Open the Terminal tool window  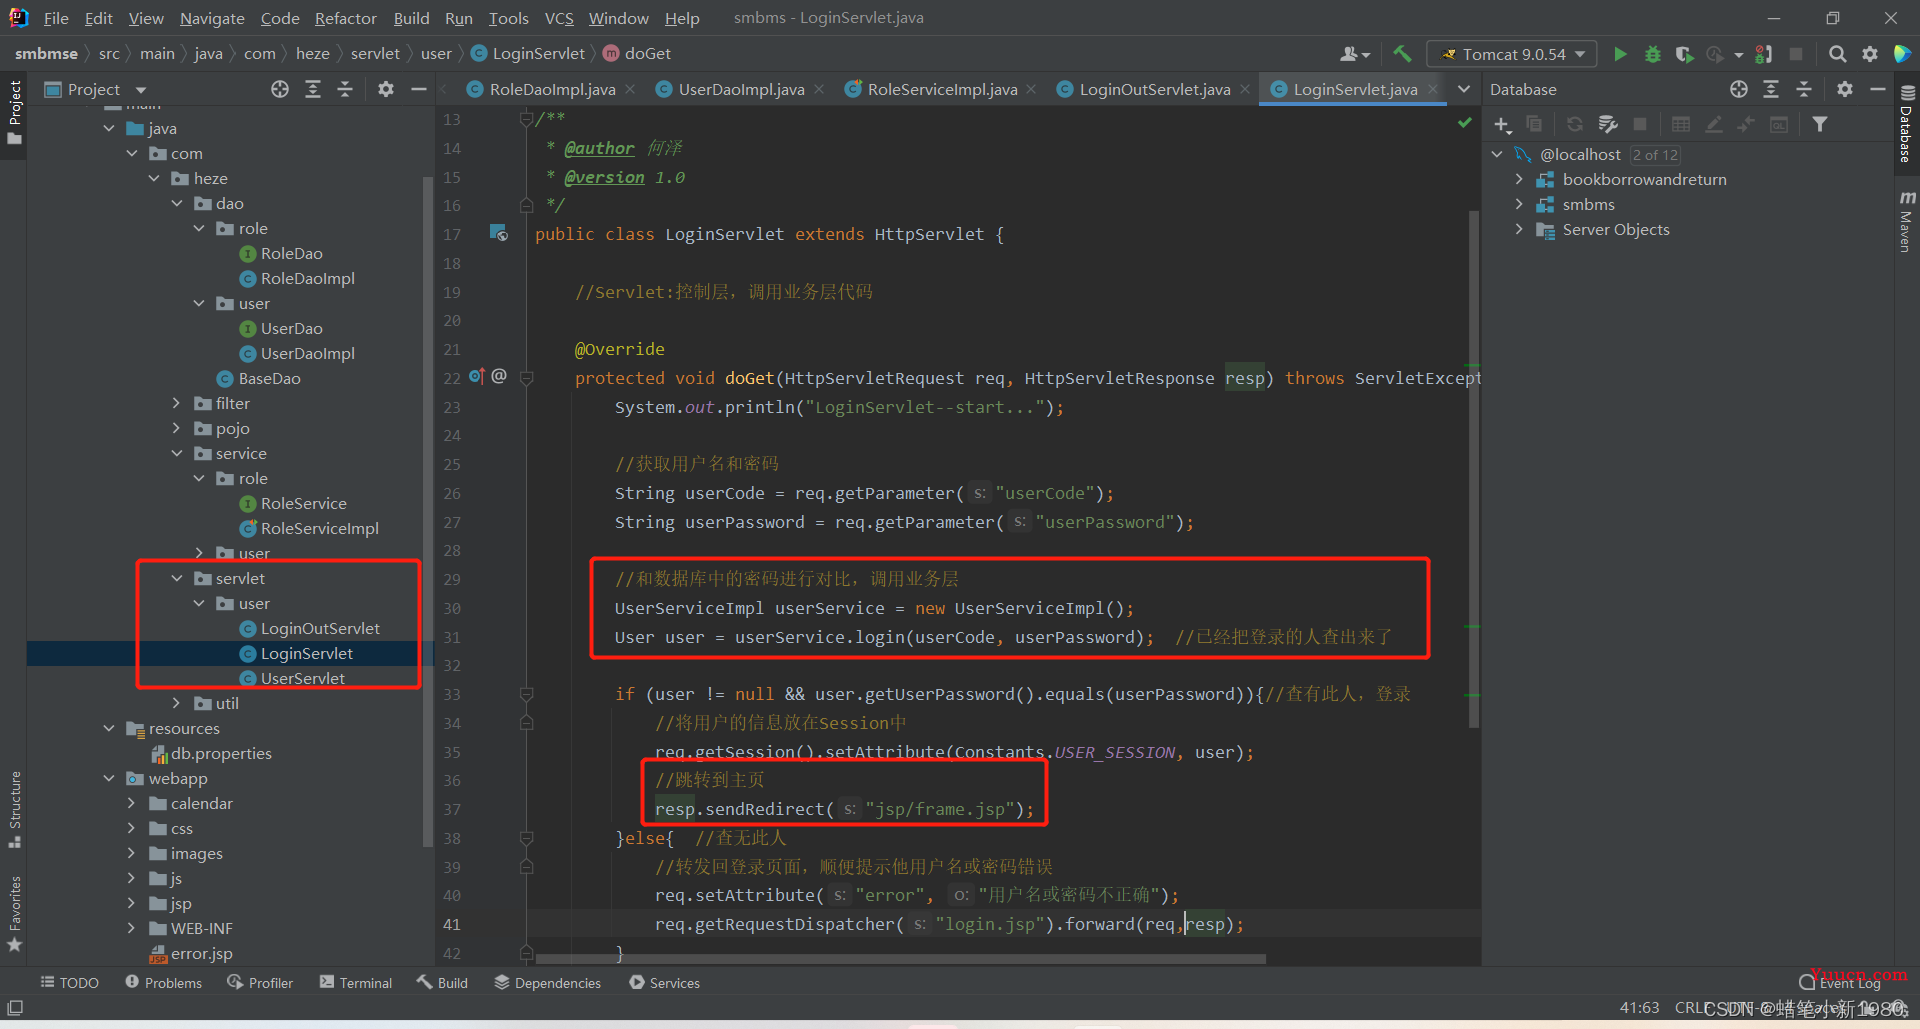(x=356, y=983)
